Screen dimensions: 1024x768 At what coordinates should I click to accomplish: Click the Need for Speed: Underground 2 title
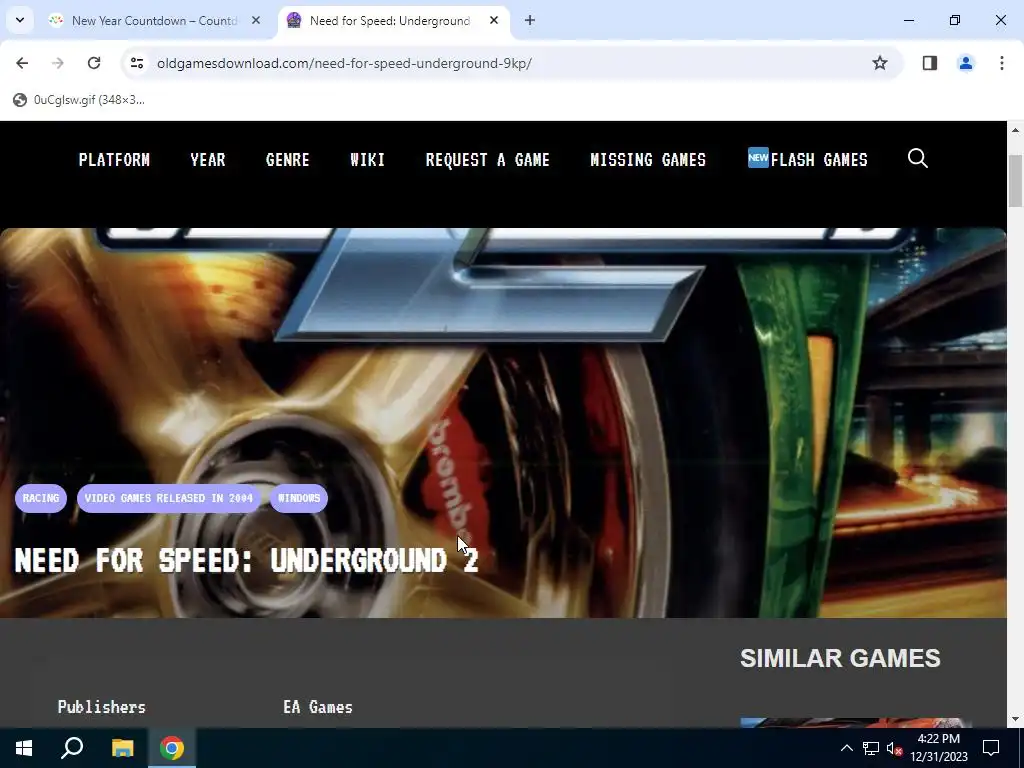(x=246, y=560)
